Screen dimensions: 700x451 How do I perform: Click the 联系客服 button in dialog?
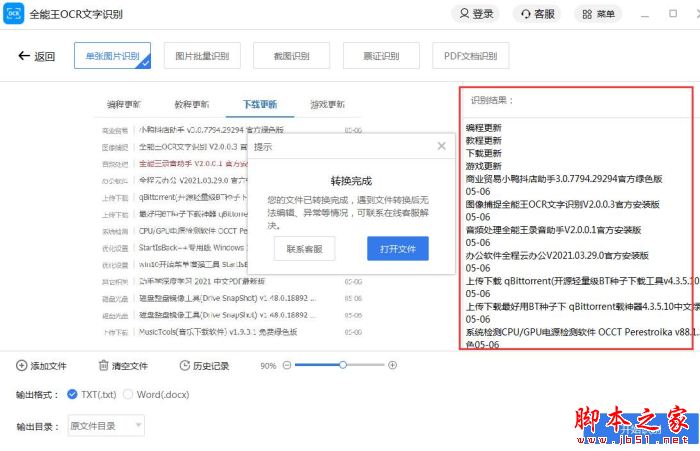pyautogui.click(x=304, y=249)
